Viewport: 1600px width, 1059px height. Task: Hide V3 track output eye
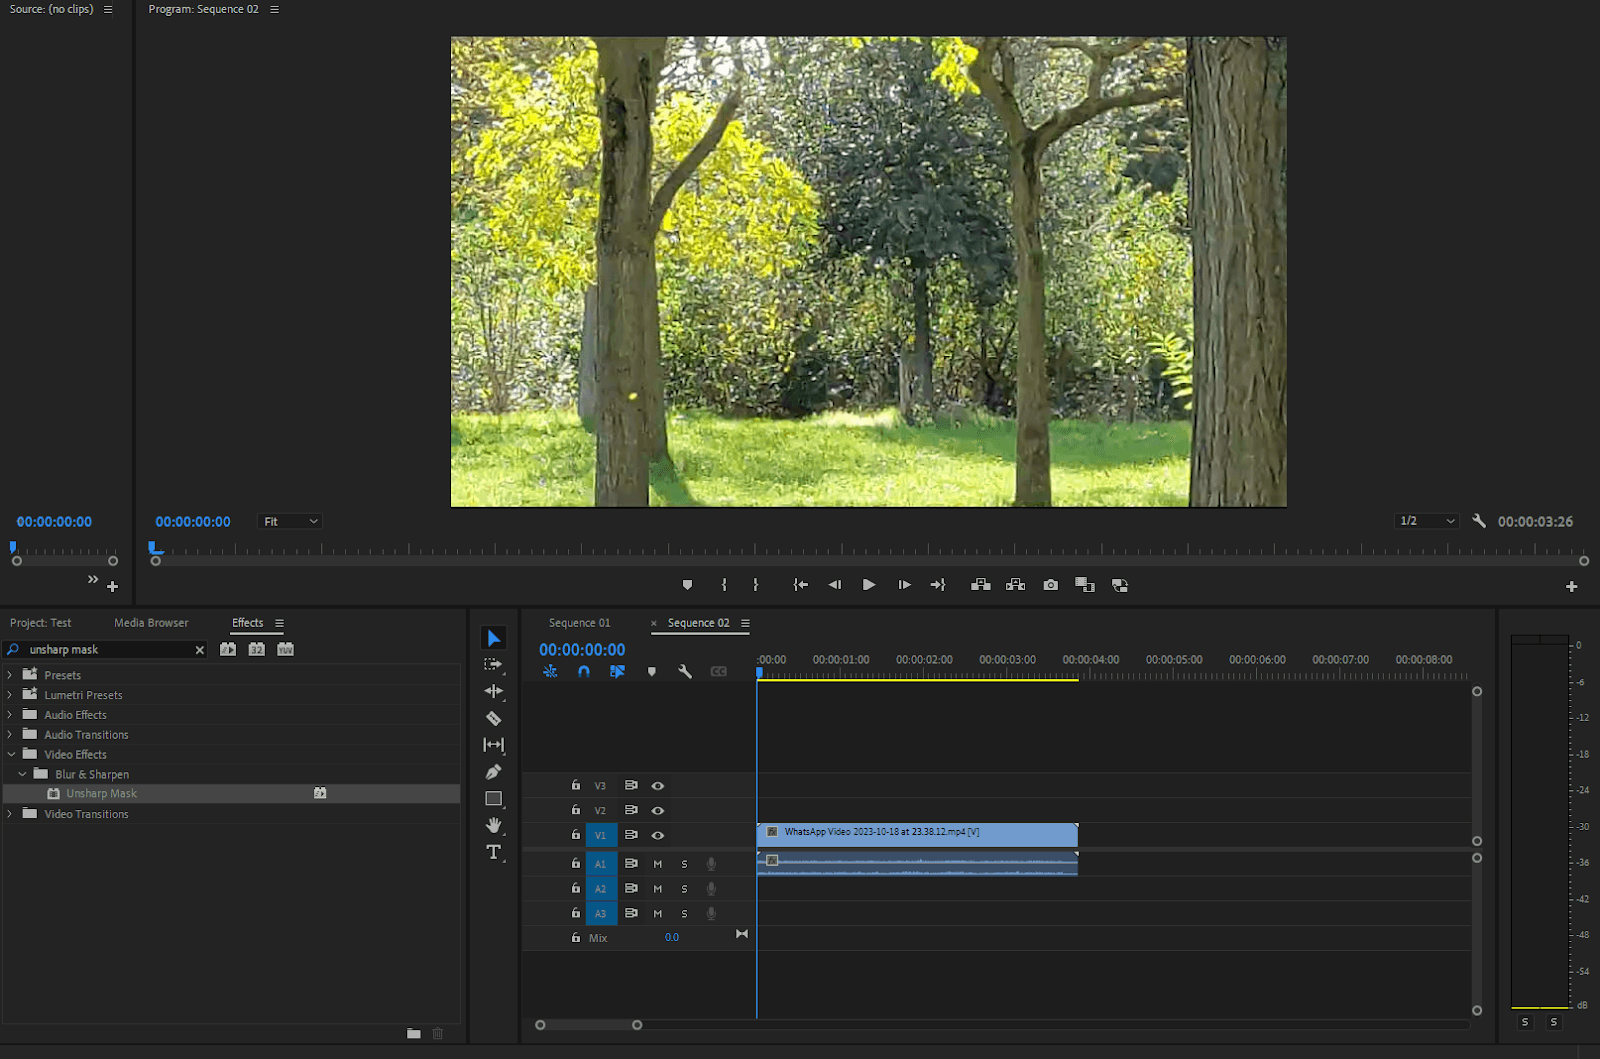(658, 786)
